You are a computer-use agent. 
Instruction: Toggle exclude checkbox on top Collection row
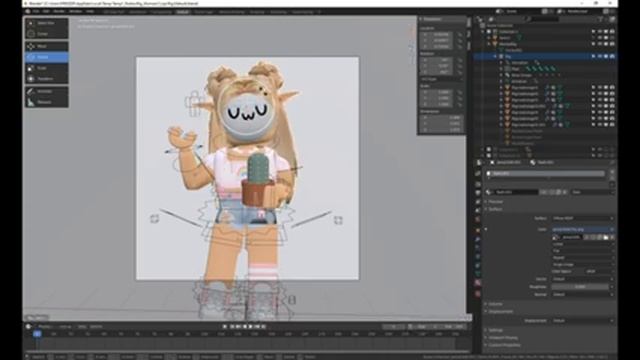pos(489,31)
